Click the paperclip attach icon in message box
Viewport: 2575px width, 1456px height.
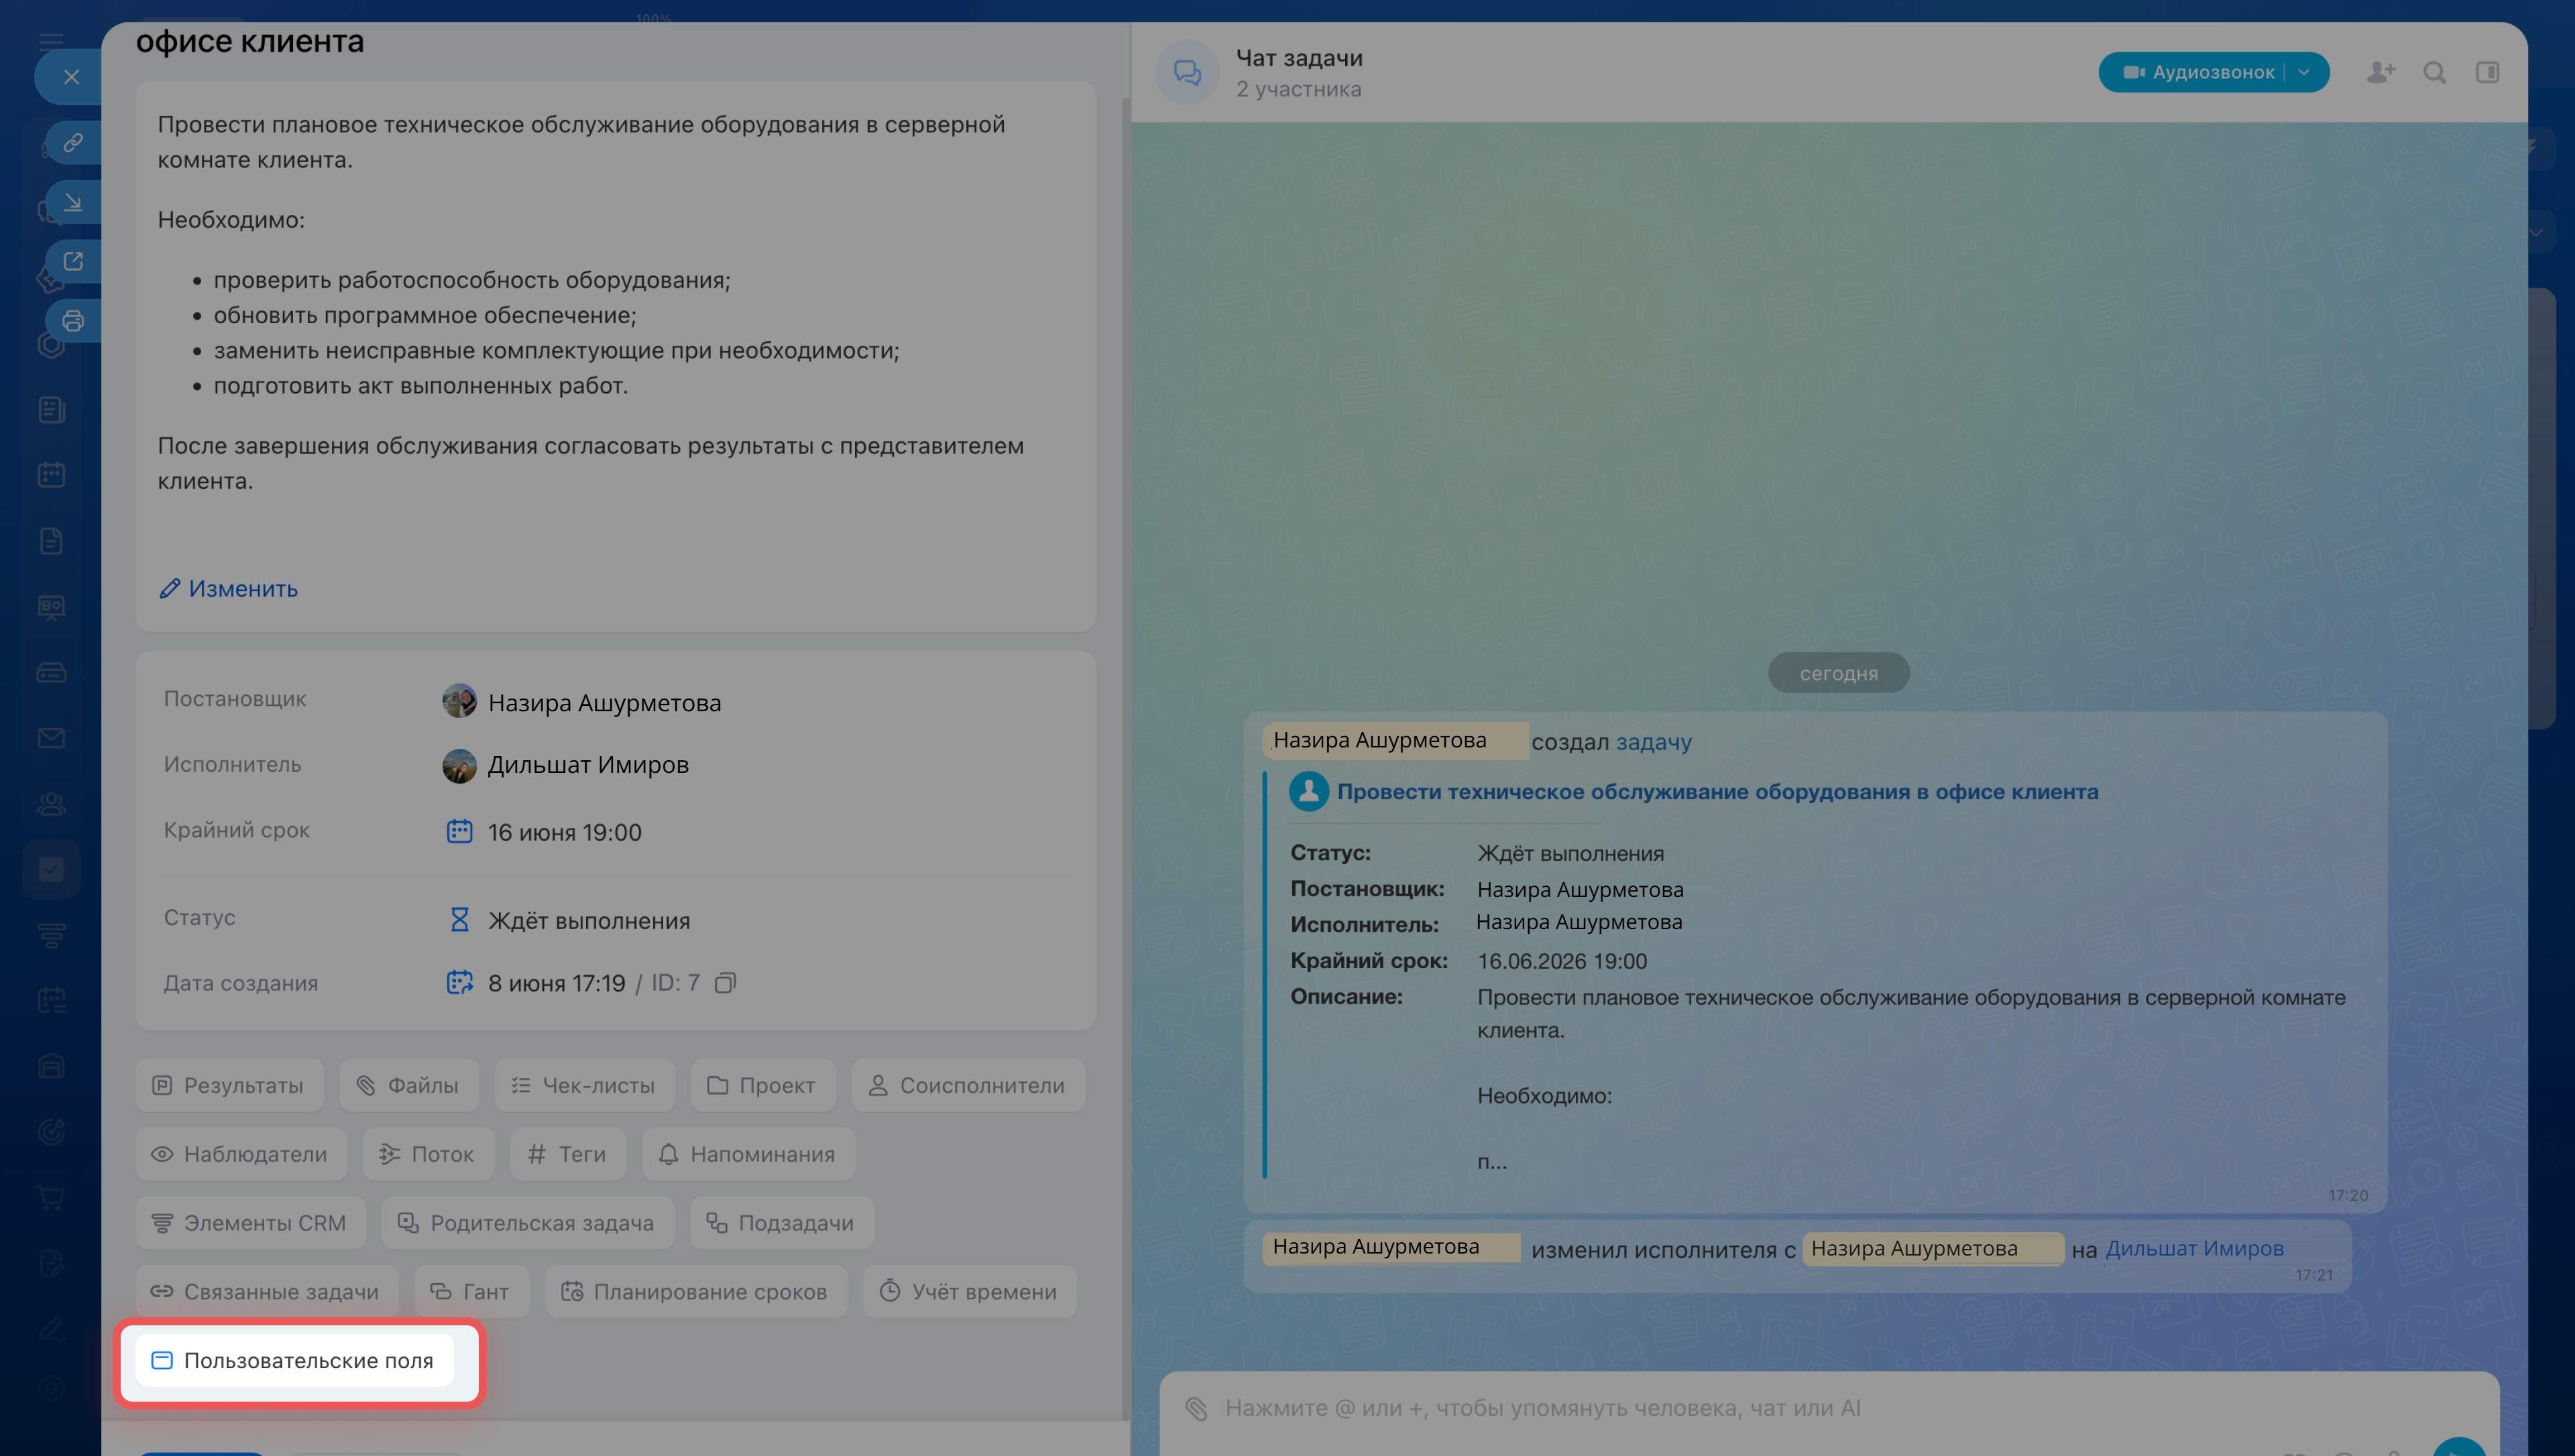(x=1196, y=1408)
